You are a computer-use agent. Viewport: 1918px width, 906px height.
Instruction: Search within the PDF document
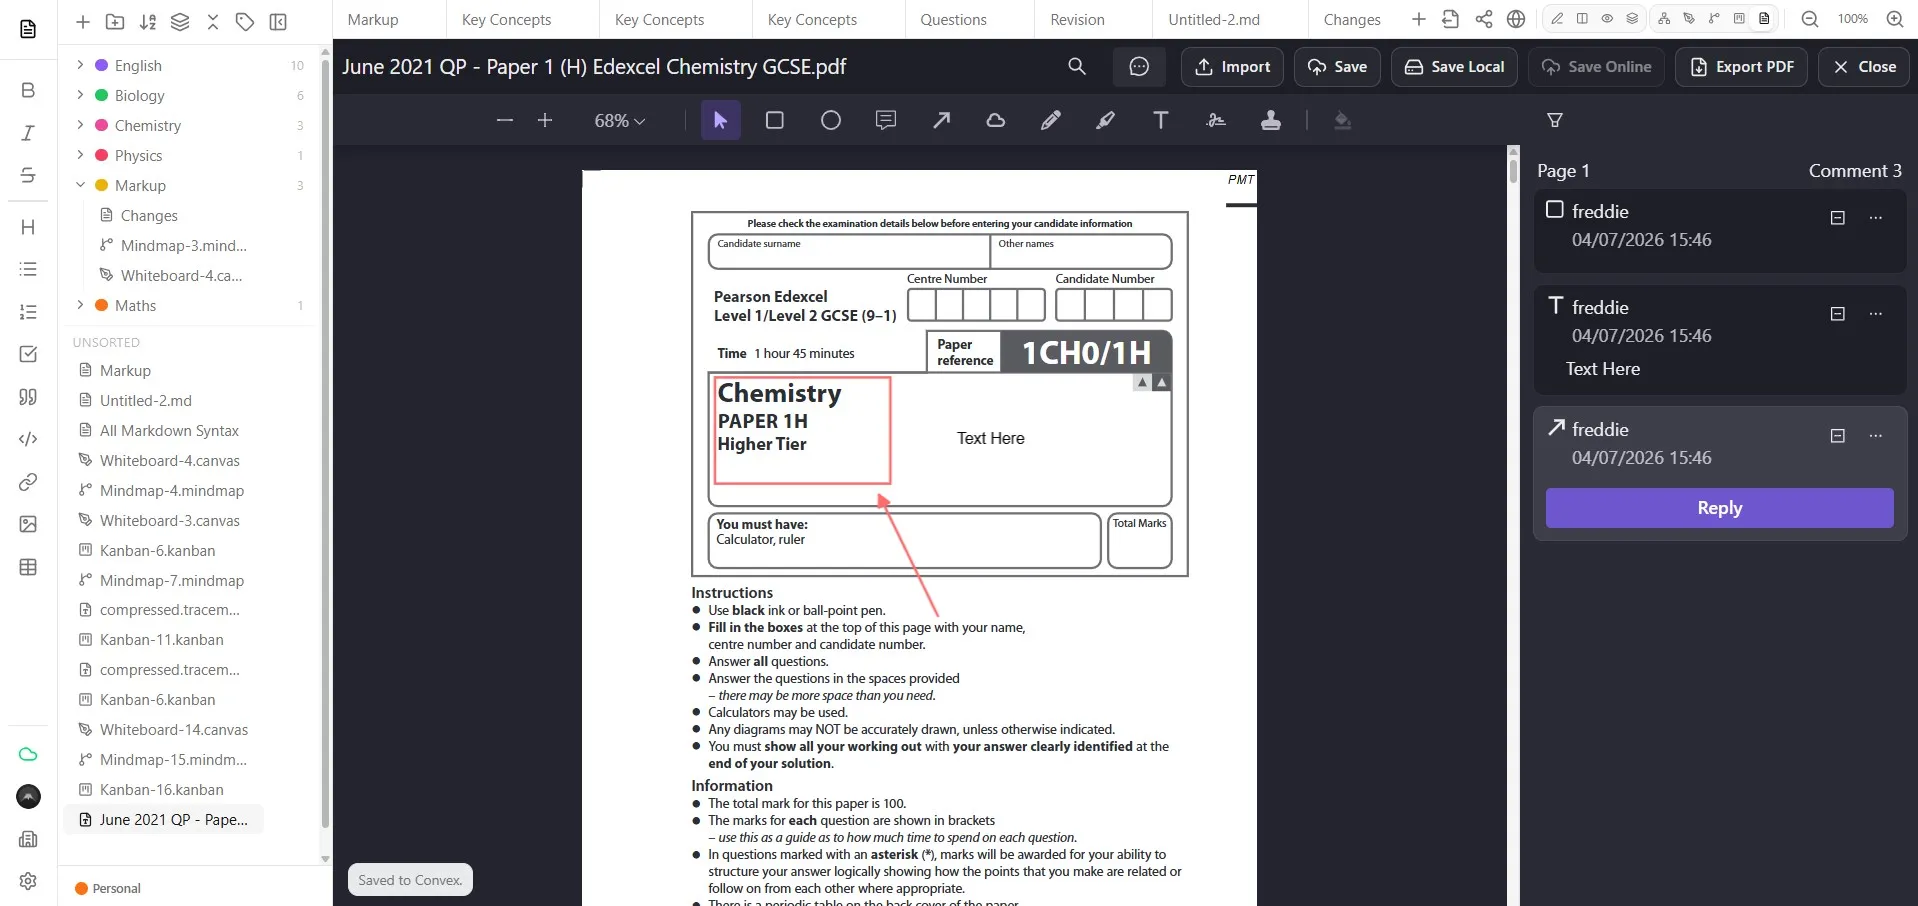[x=1076, y=66]
